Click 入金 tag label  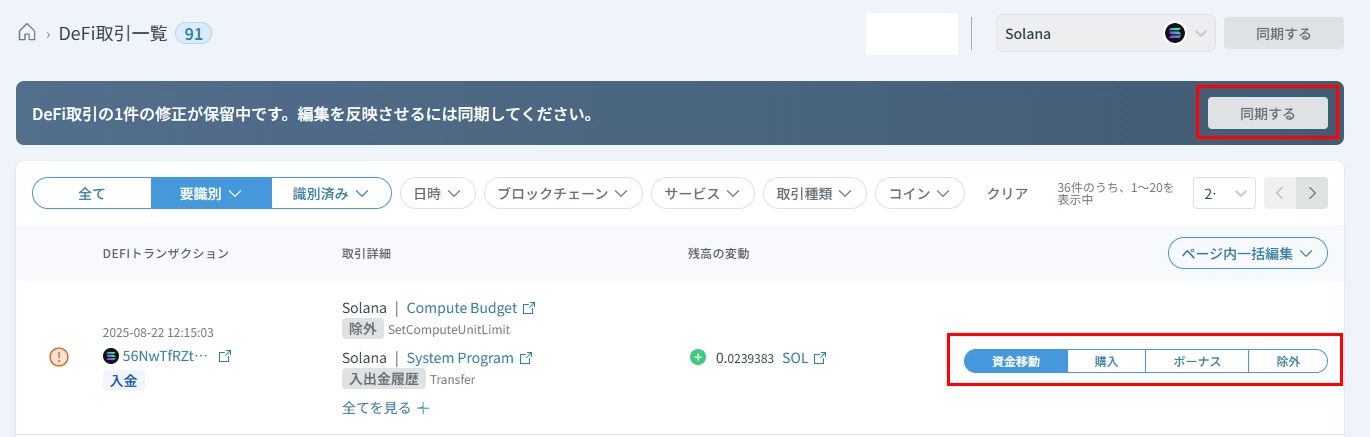tap(124, 380)
